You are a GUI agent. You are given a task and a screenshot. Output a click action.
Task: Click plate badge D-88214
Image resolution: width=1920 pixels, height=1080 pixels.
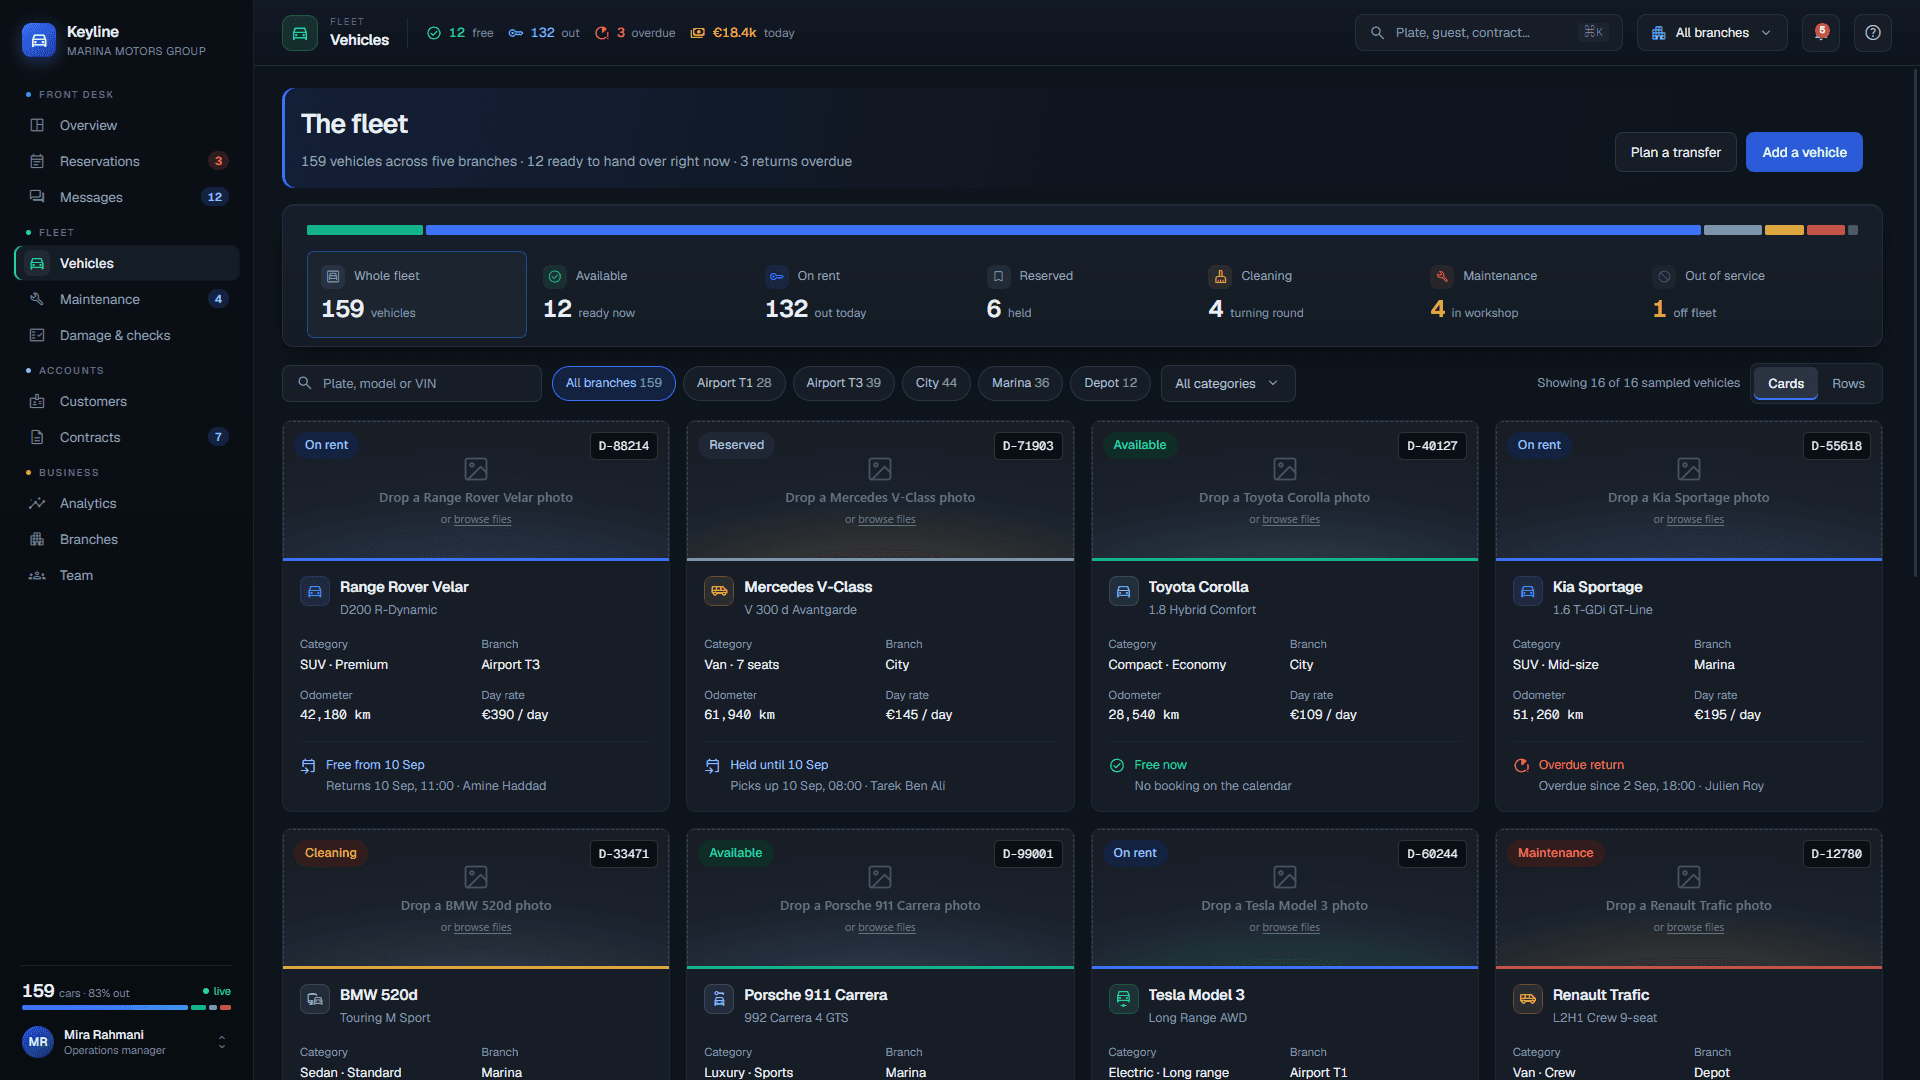624,446
